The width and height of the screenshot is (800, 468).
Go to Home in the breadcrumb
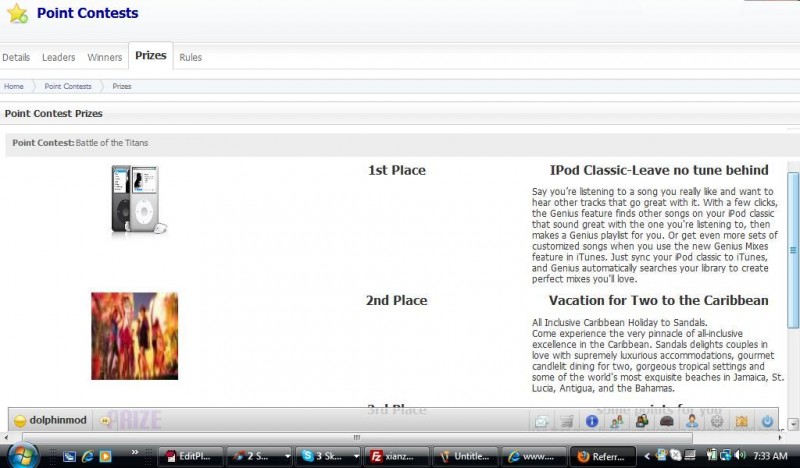point(14,86)
